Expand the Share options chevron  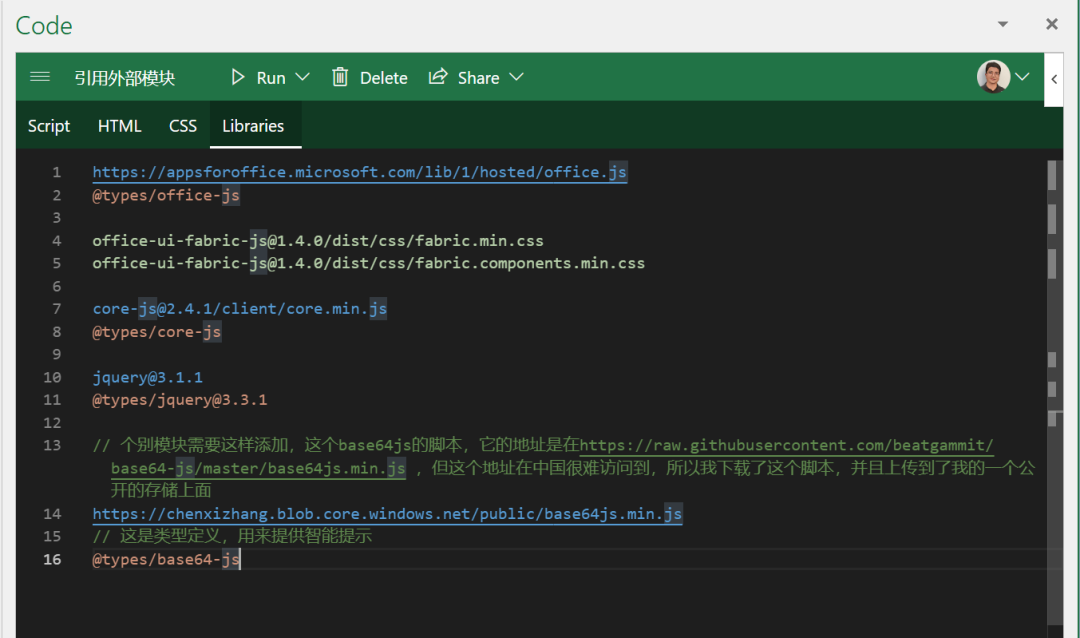pyautogui.click(x=517, y=77)
